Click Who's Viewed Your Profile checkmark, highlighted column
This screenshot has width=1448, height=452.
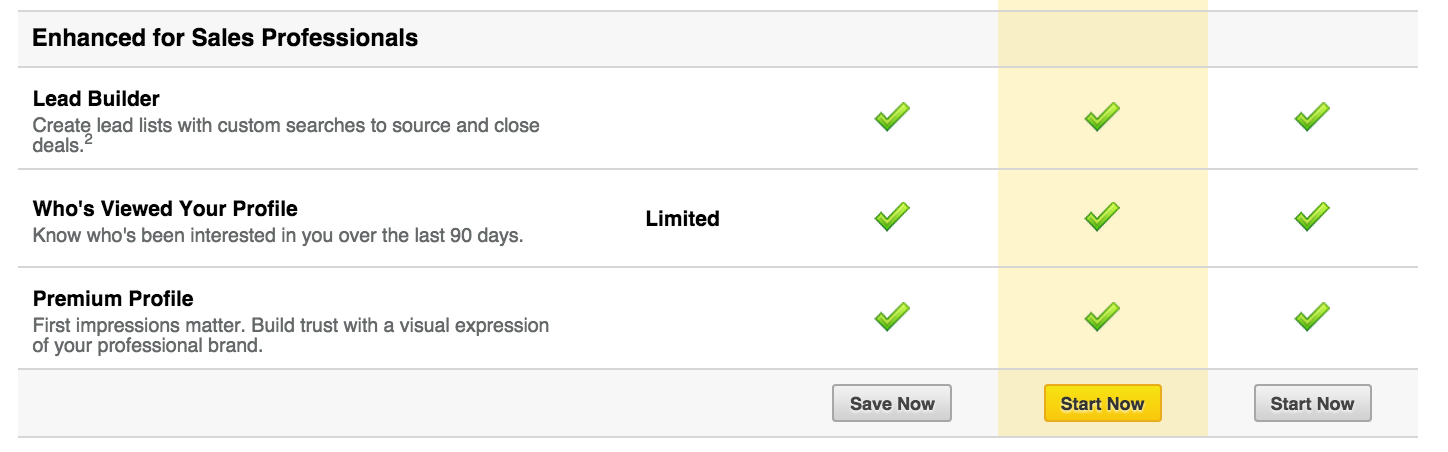point(1102,216)
